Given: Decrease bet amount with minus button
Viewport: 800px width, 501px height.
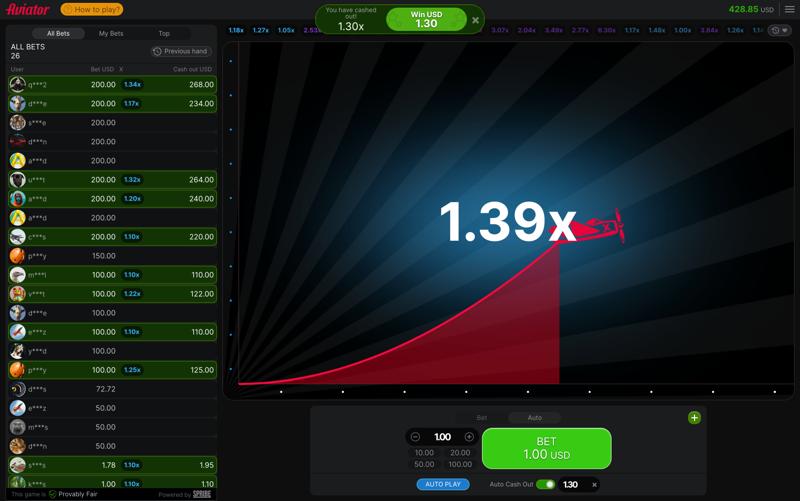Looking at the screenshot, I should [415, 437].
